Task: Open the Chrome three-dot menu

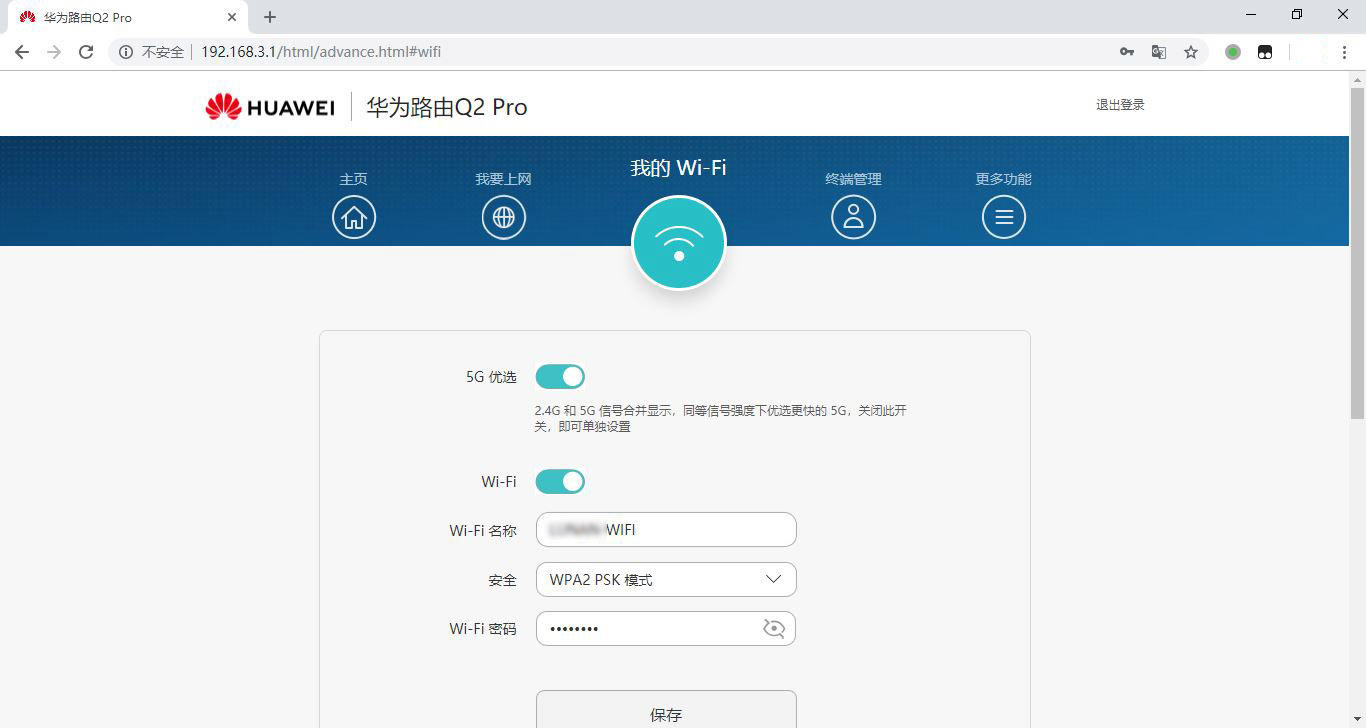Action: [x=1344, y=52]
